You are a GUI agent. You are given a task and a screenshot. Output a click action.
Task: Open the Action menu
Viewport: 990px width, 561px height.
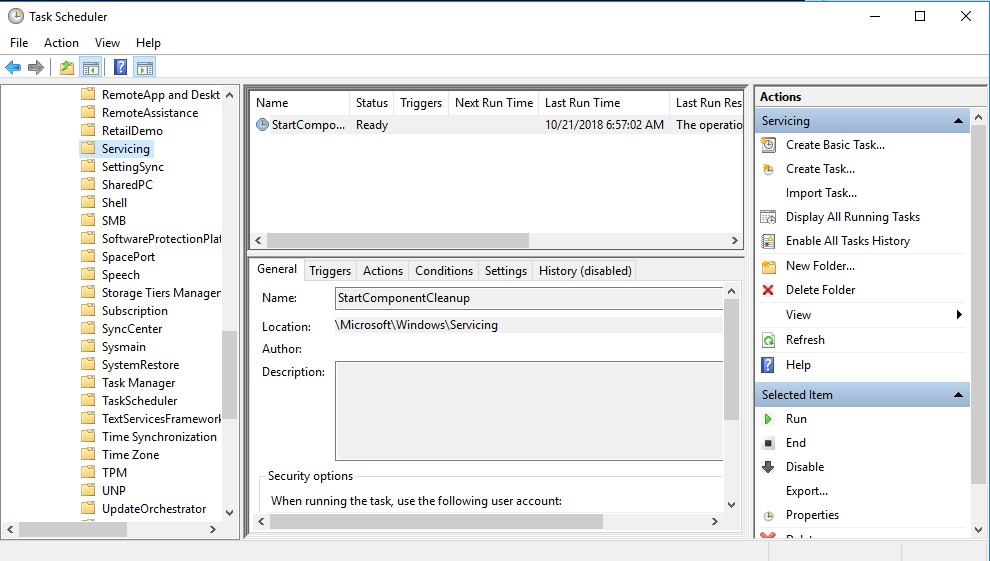(61, 43)
